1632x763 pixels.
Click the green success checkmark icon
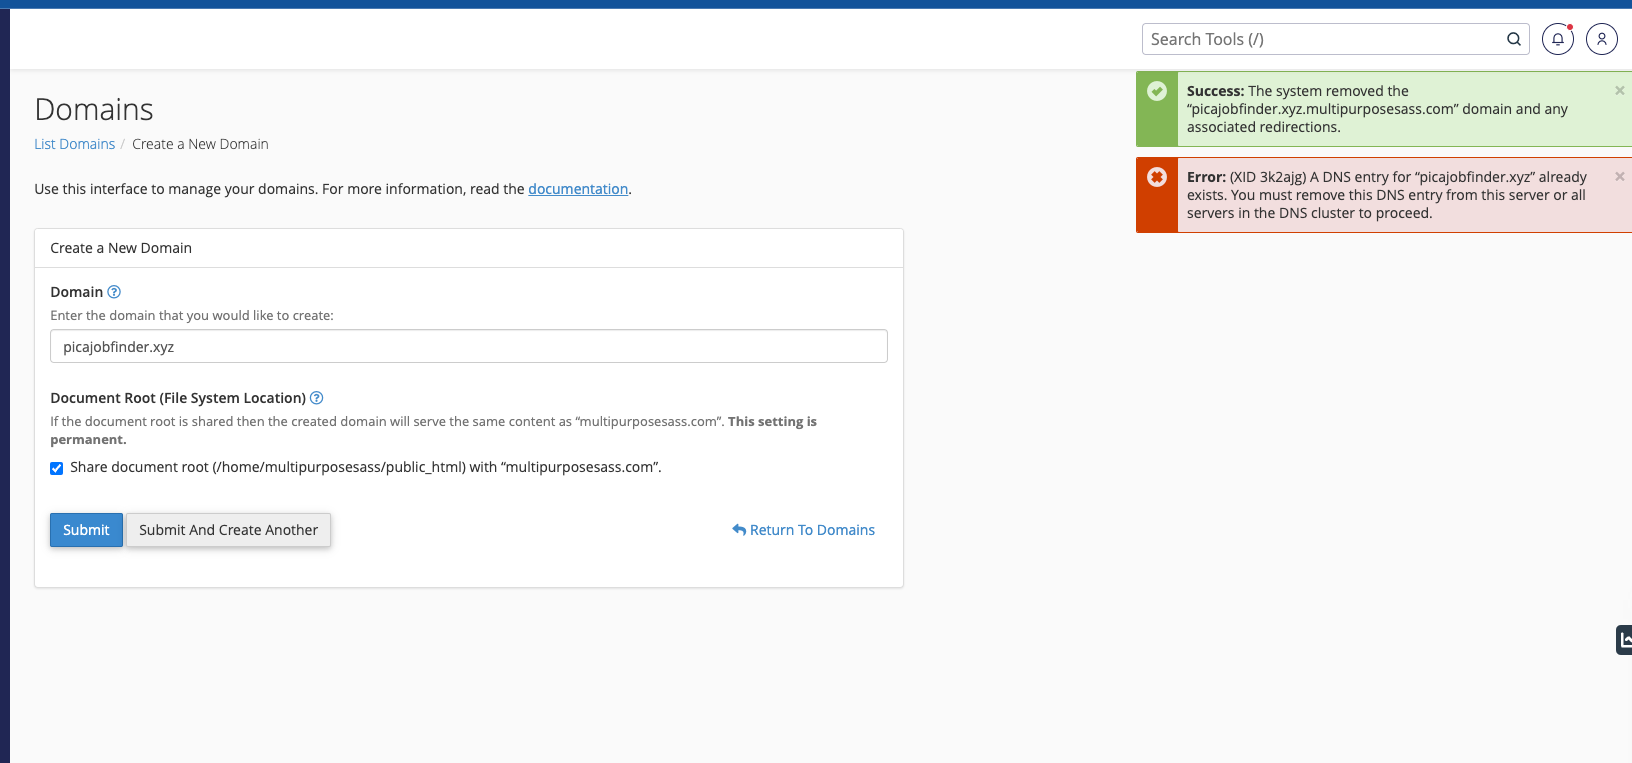(x=1157, y=91)
